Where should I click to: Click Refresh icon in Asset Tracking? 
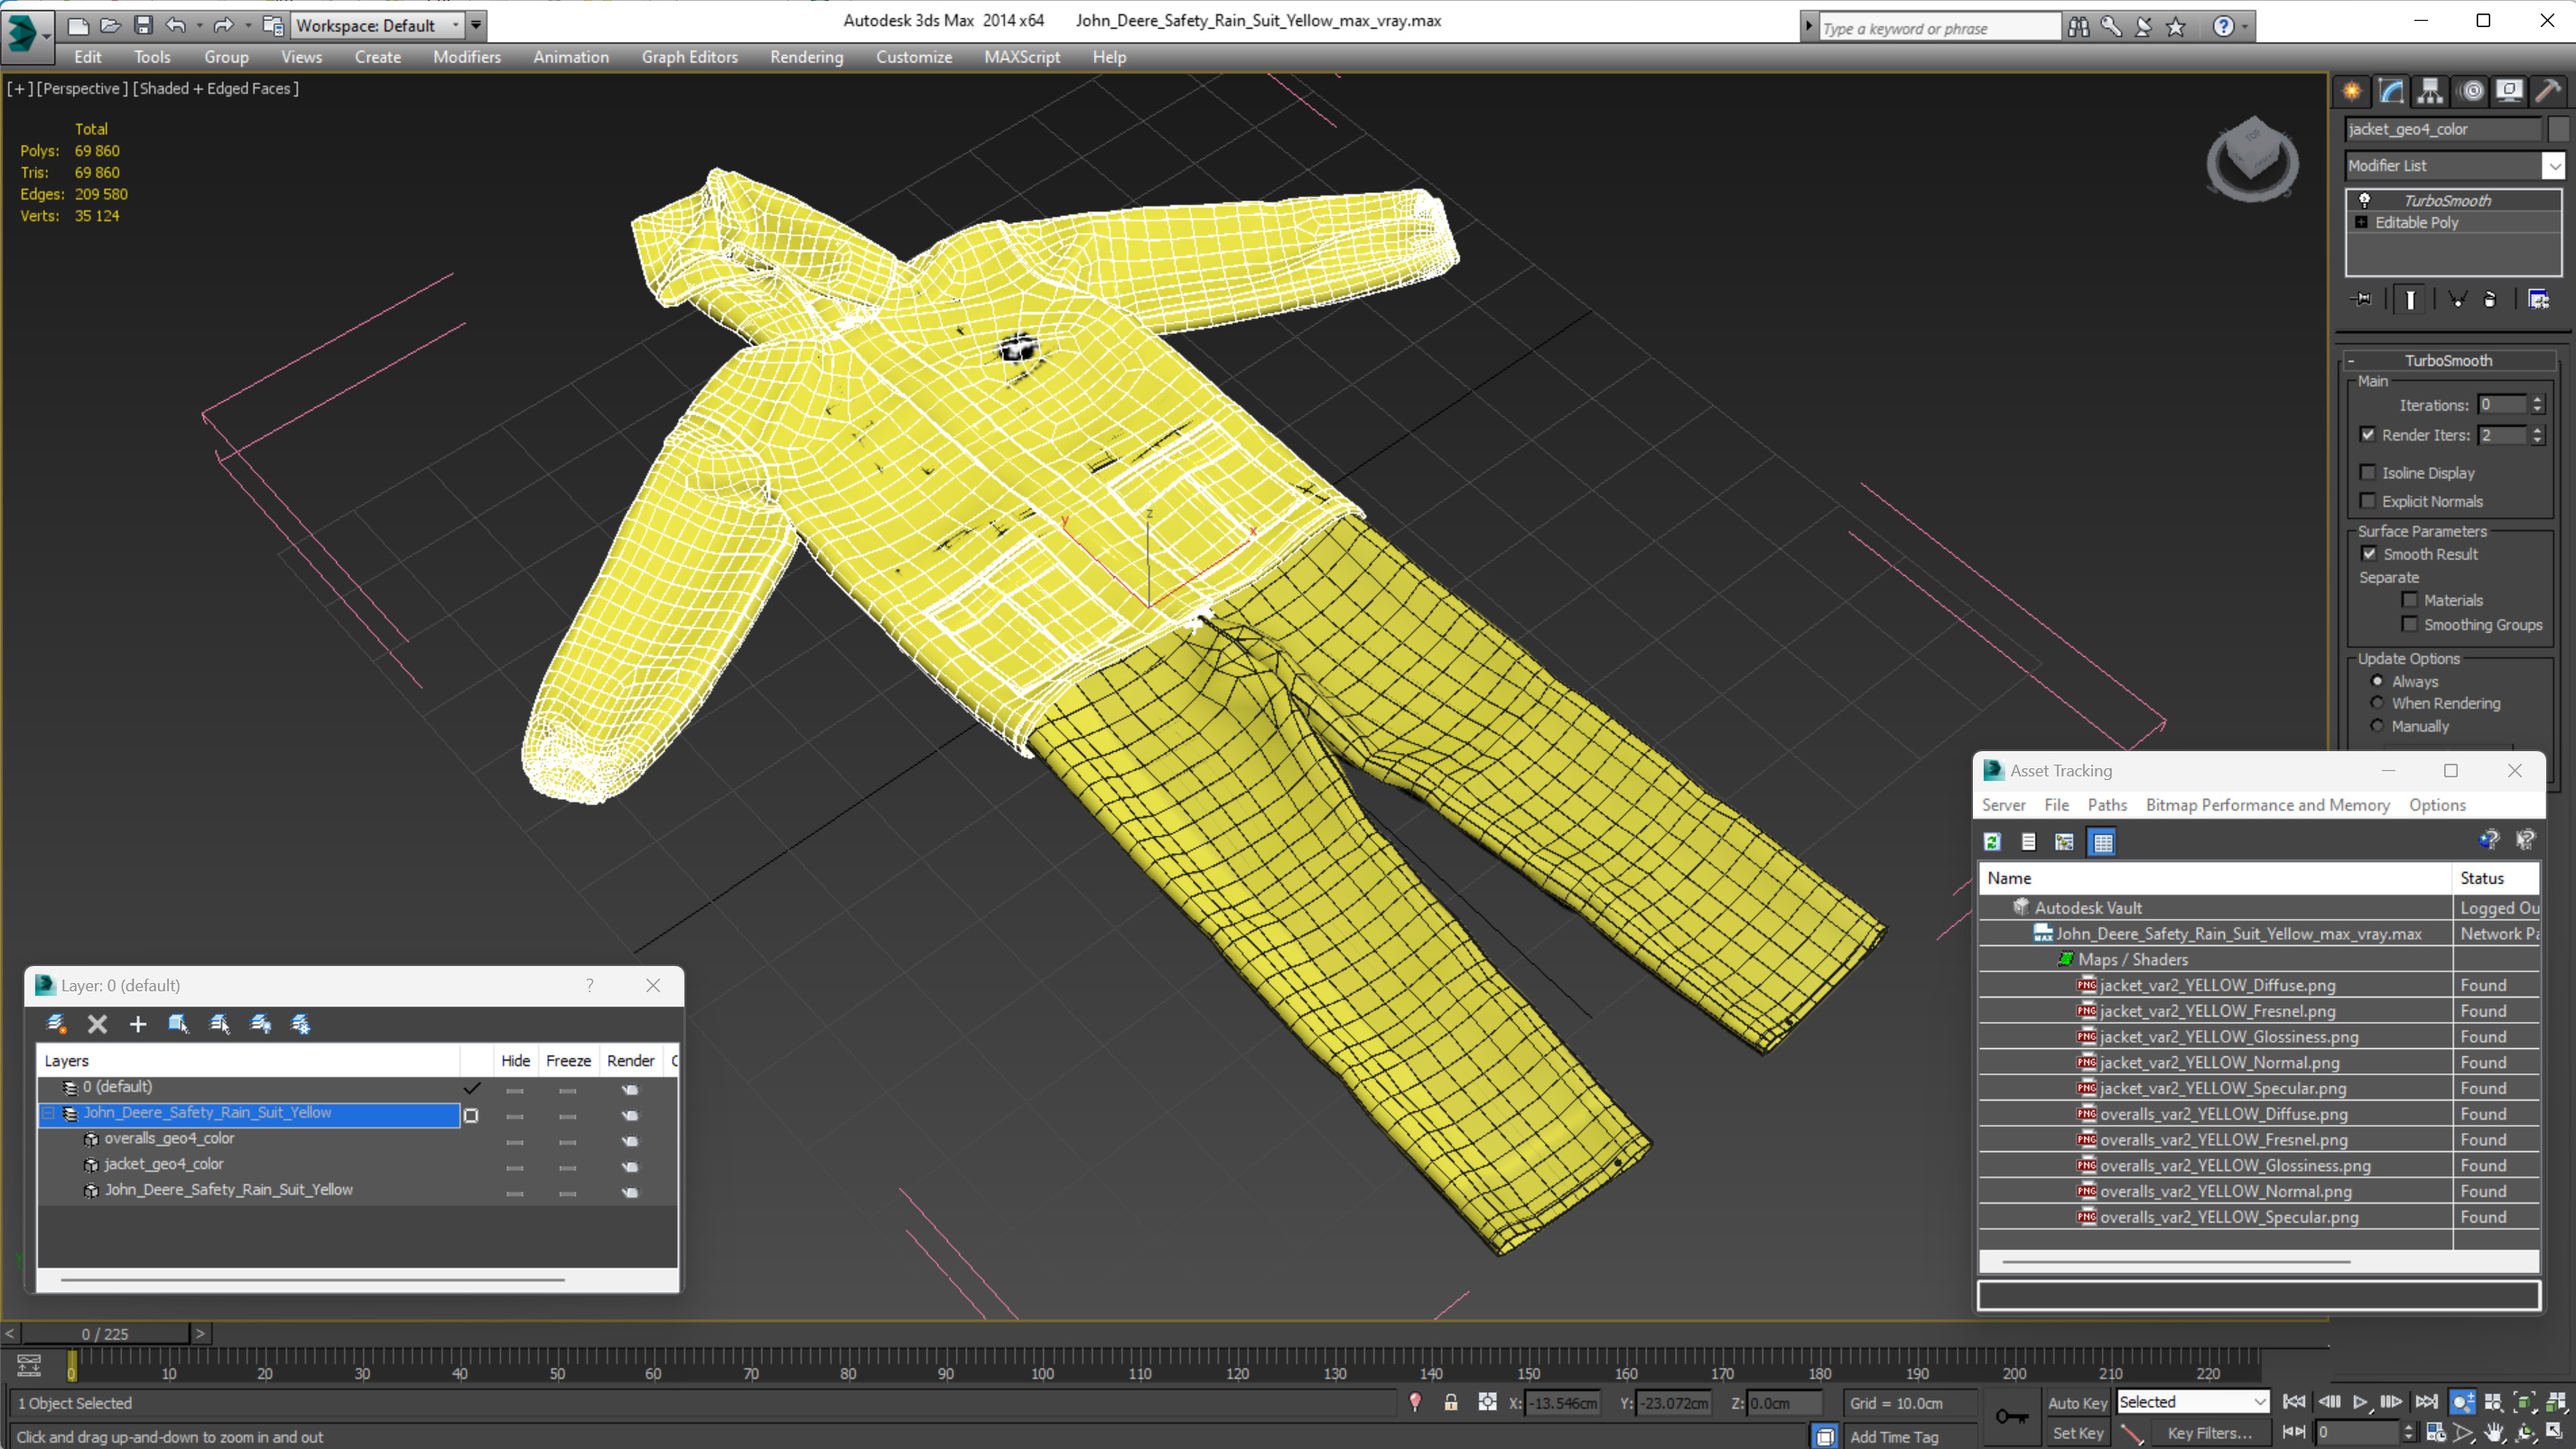1993,842
